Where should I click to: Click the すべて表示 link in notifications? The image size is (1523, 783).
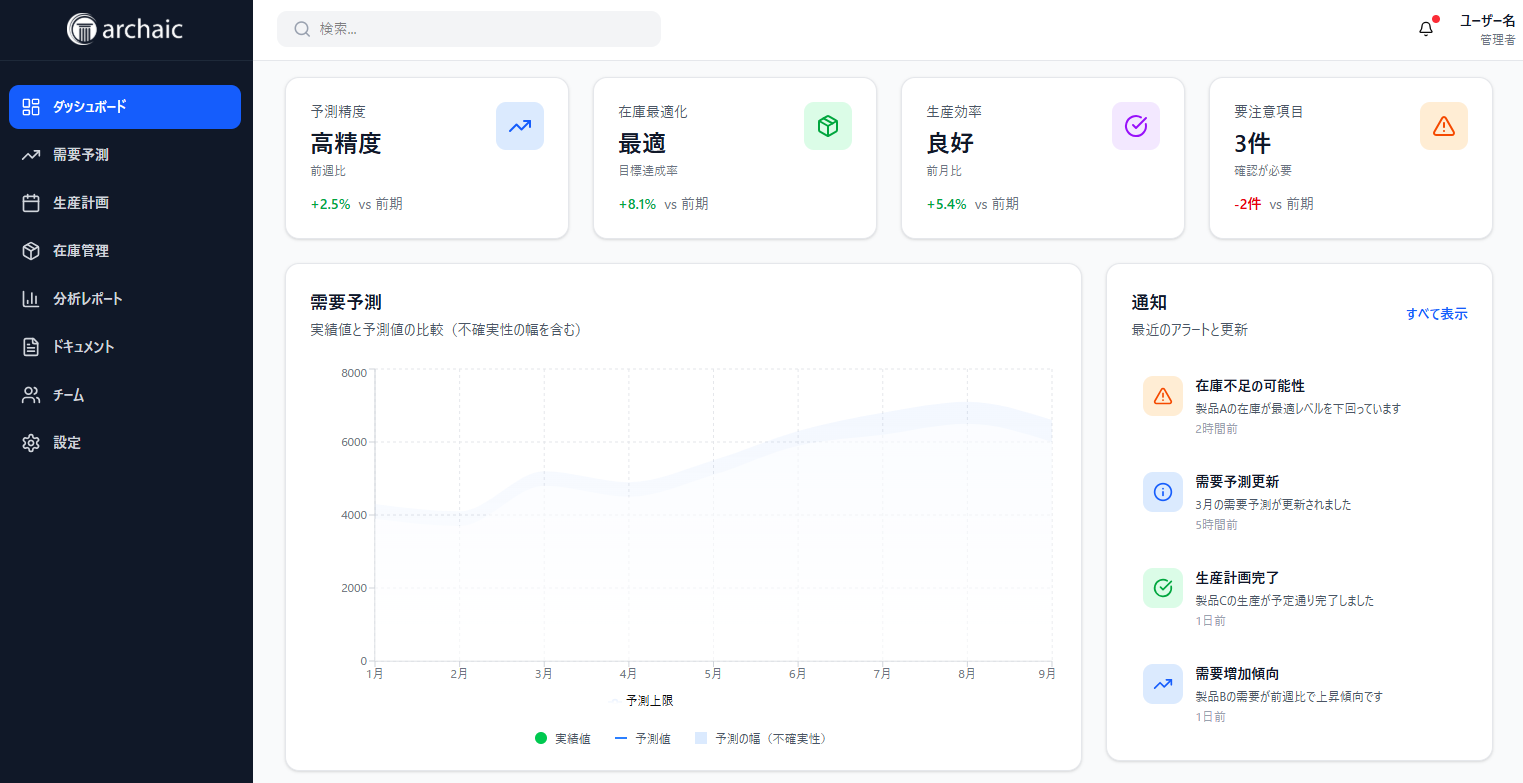(x=1436, y=314)
